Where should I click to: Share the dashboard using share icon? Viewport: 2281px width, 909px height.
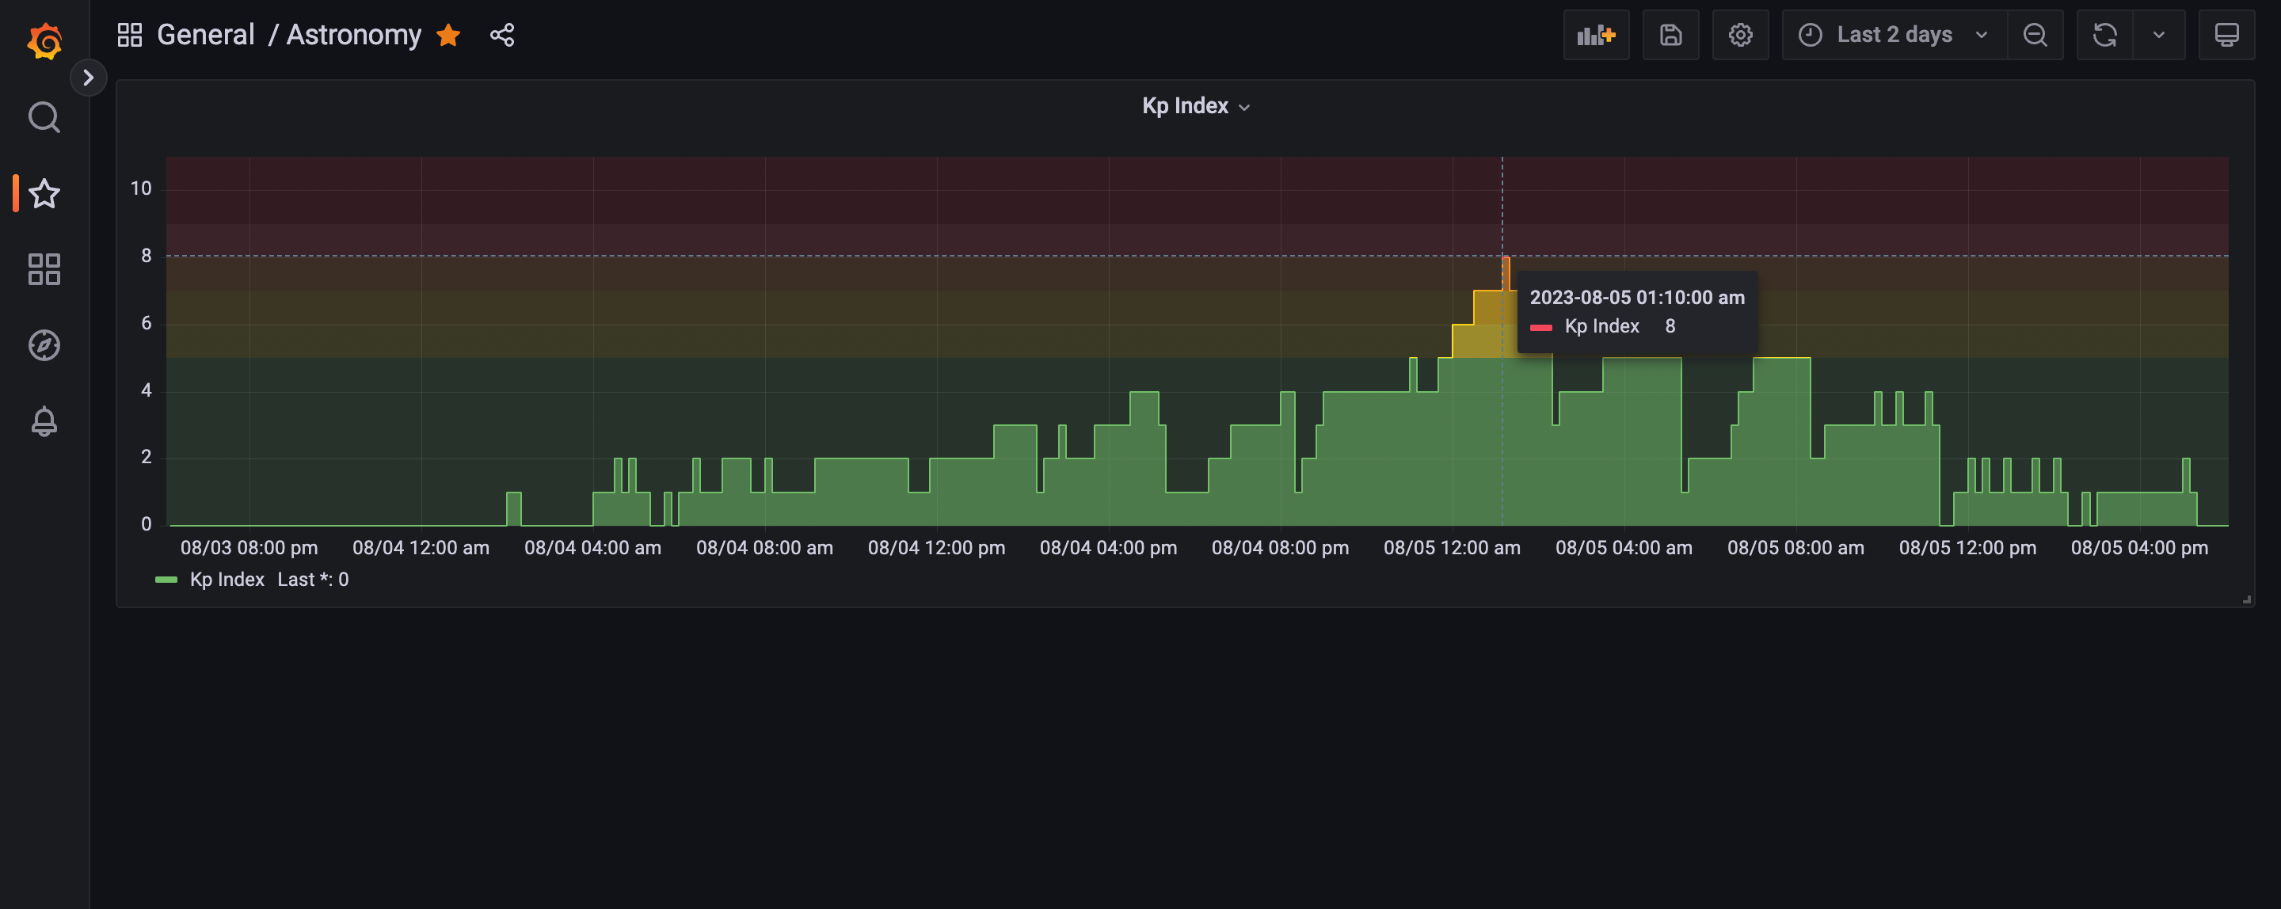point(502,35)
